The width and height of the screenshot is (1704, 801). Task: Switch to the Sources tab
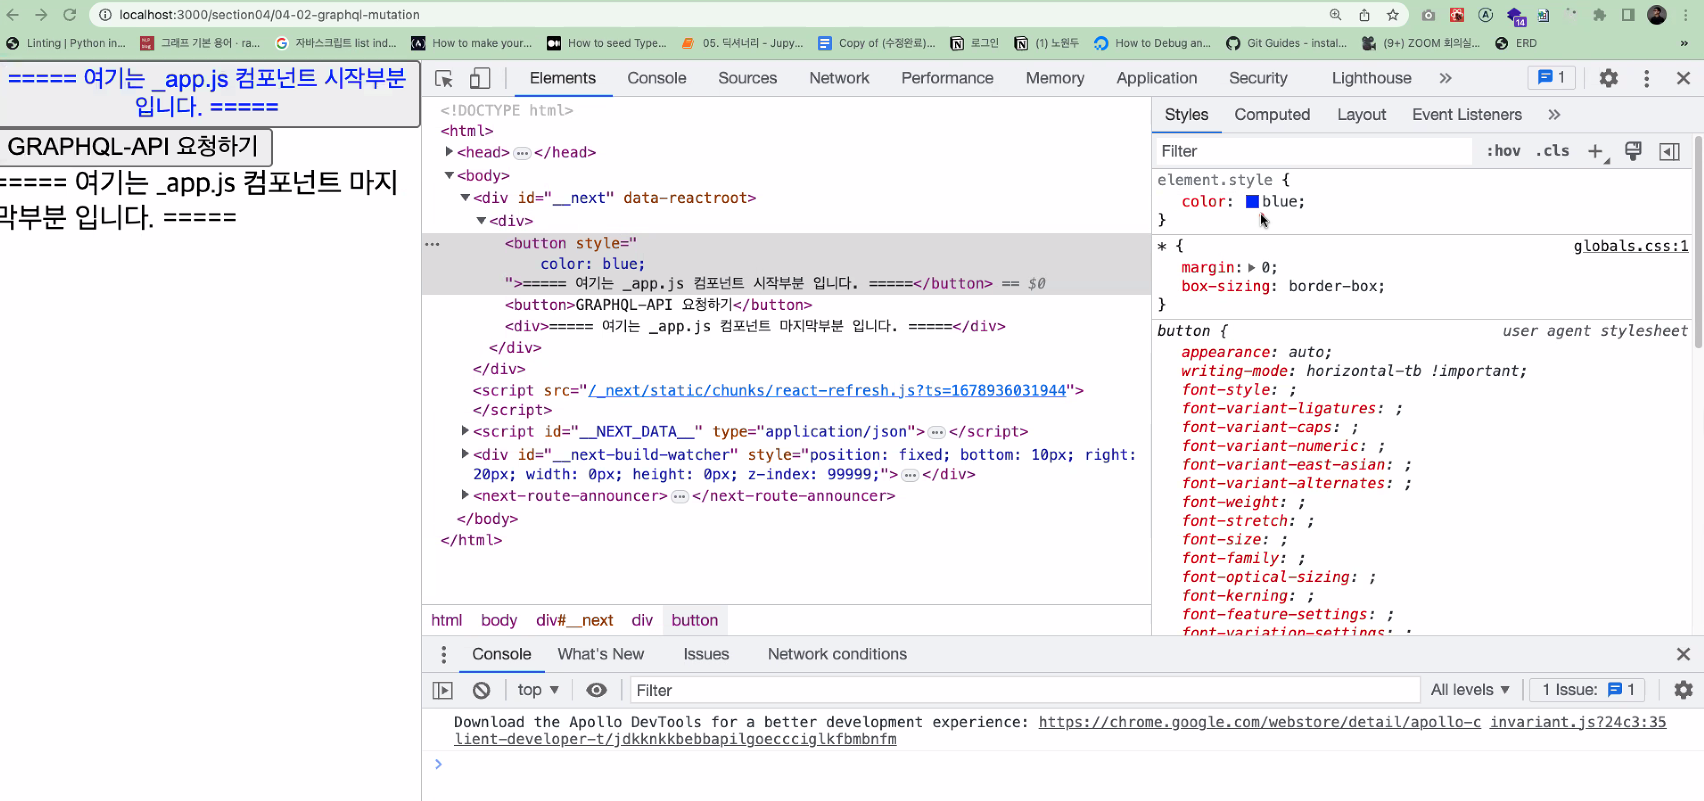coord(747,78)
